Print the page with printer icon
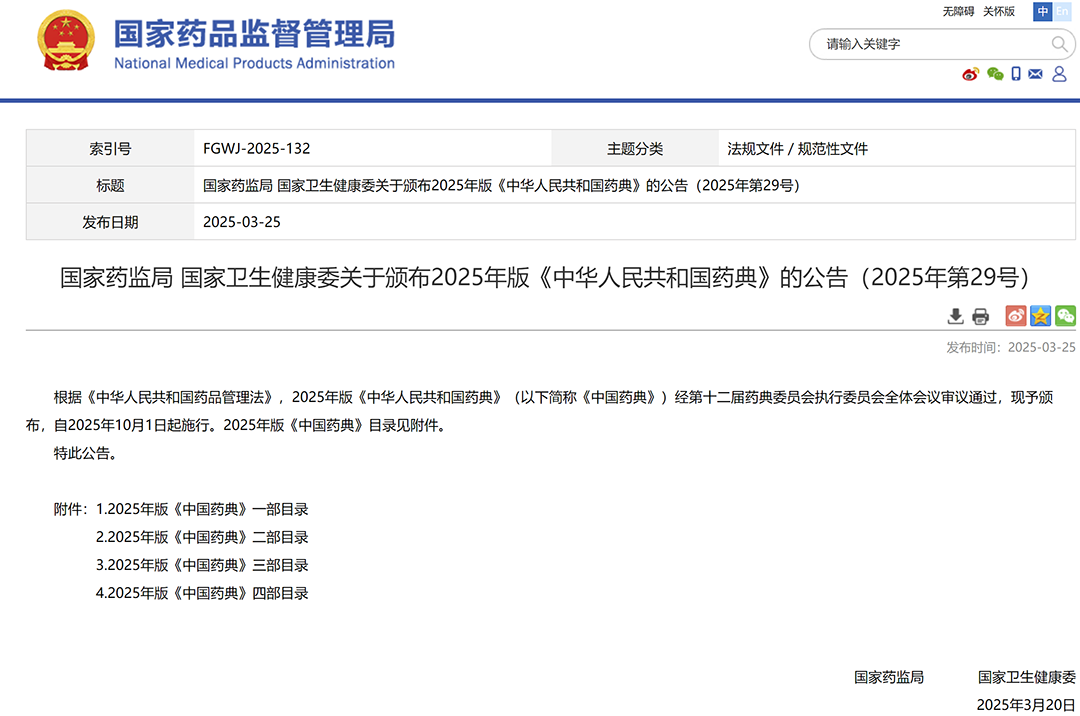The height and width of the screenshot is (716, 1080). coord(980,316)
